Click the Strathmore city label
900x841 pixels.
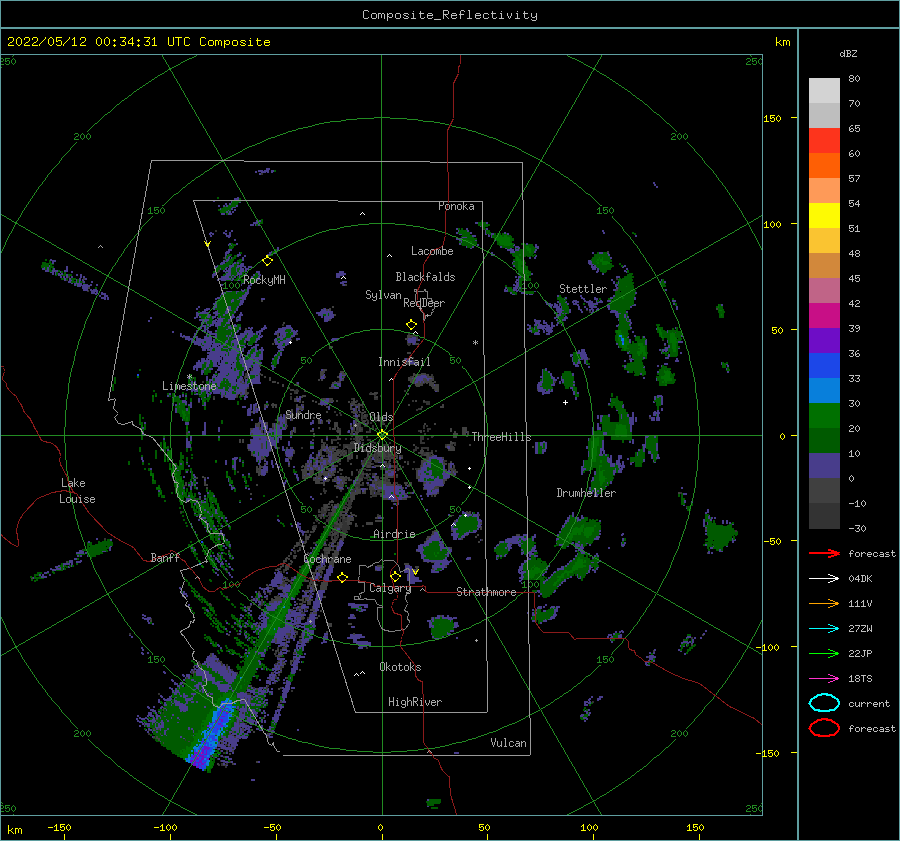click(486, 592)
